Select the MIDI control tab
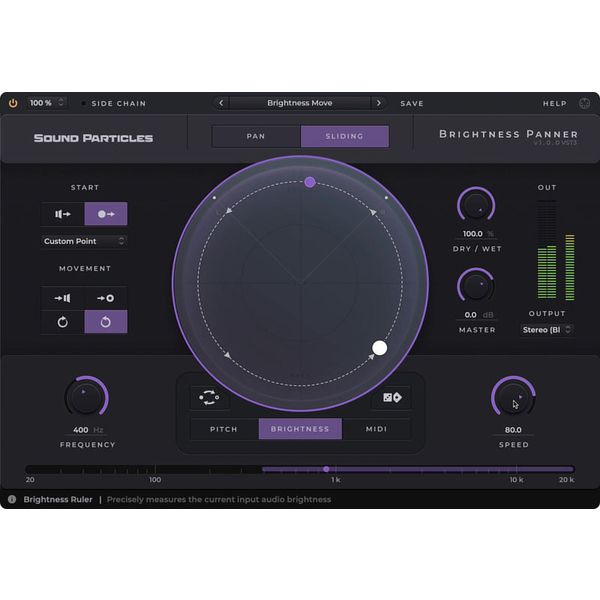 377,429
